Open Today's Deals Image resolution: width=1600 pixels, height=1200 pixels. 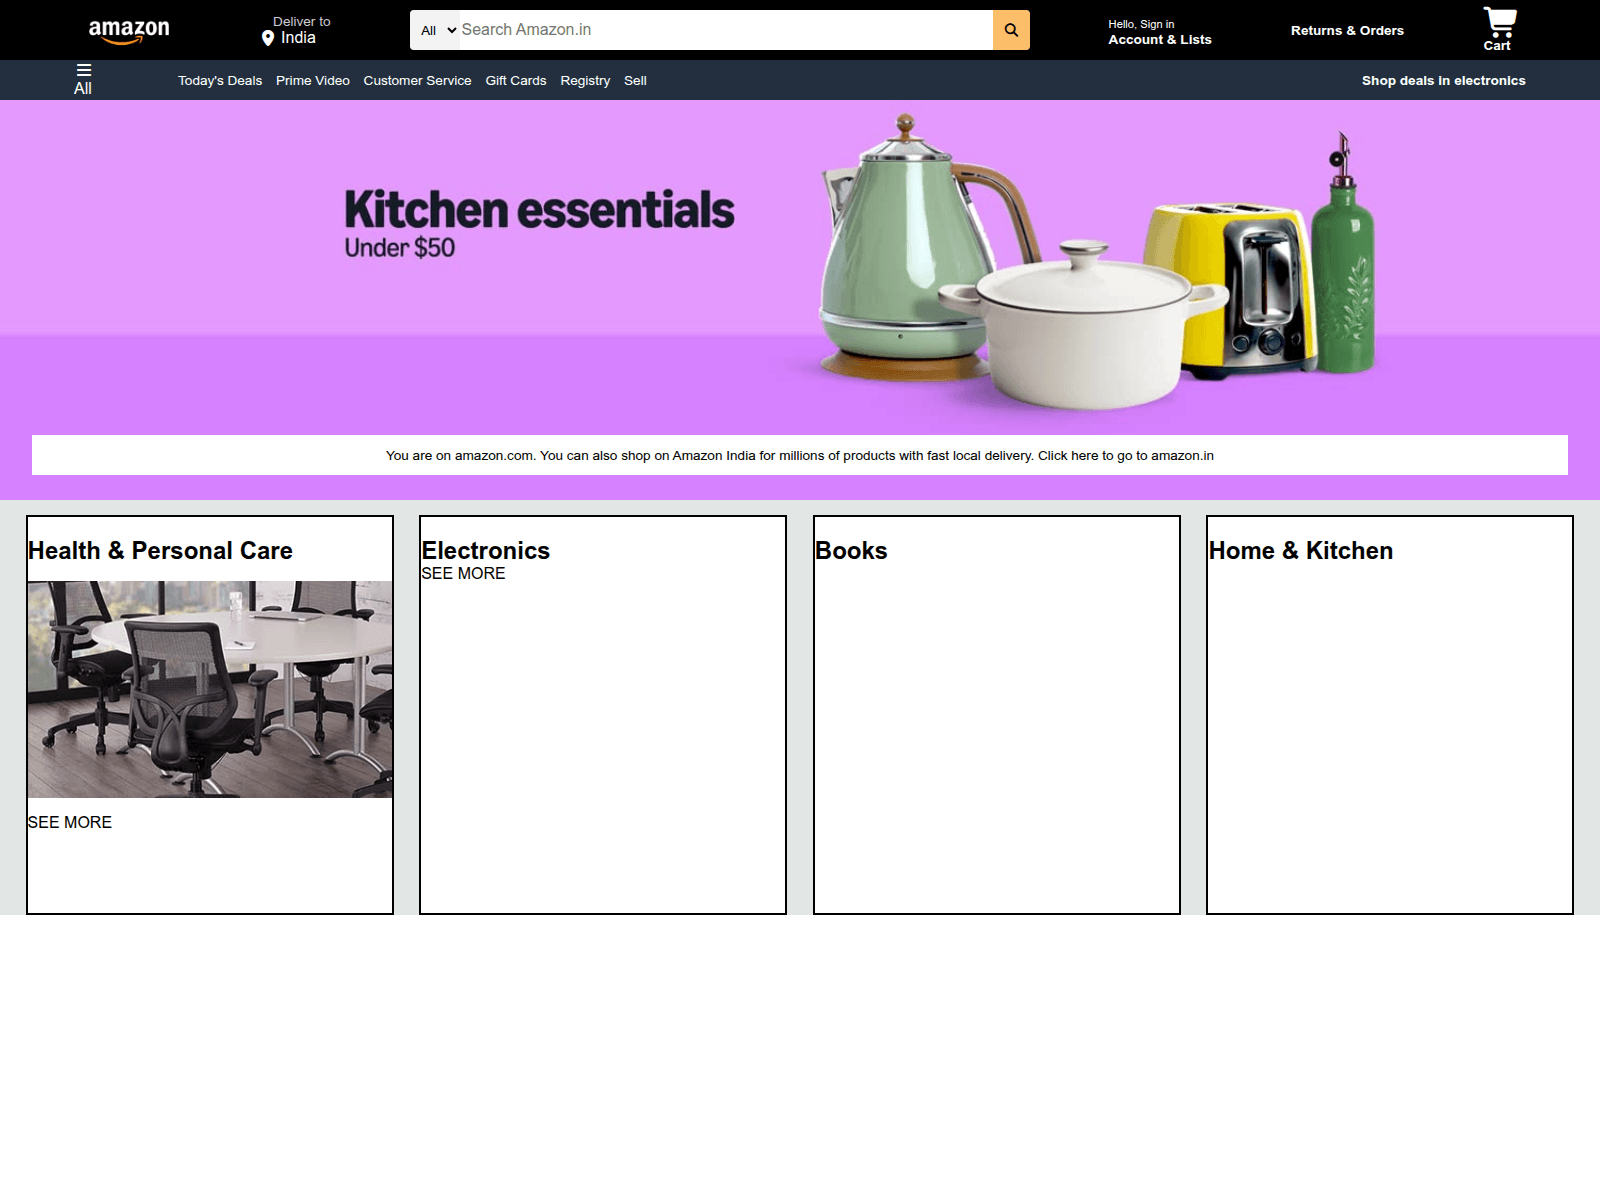(x=220, y=81)
